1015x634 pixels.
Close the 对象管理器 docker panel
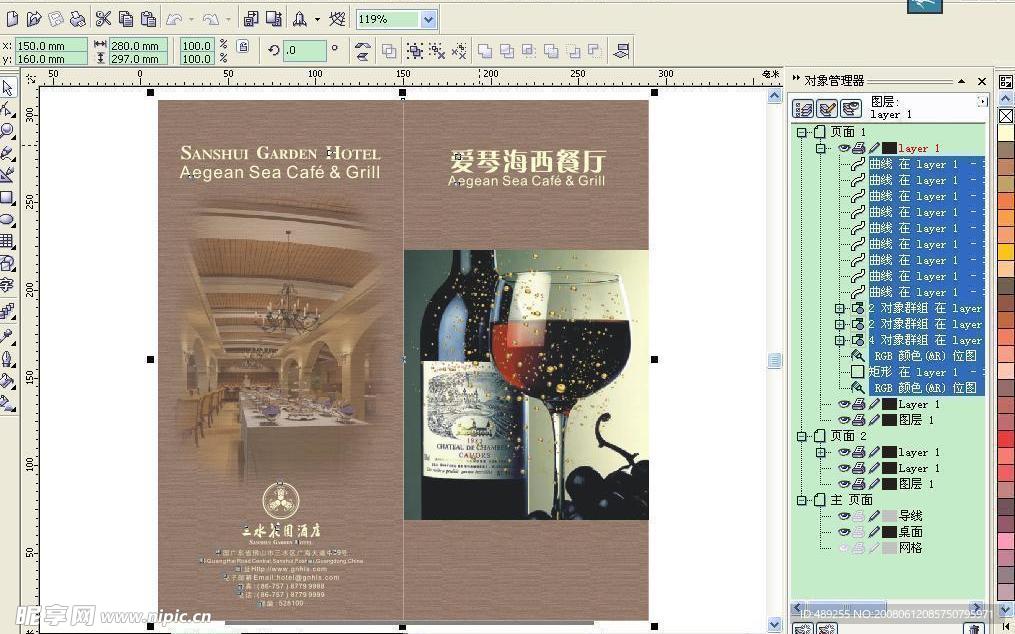click(x=982, y=81)
